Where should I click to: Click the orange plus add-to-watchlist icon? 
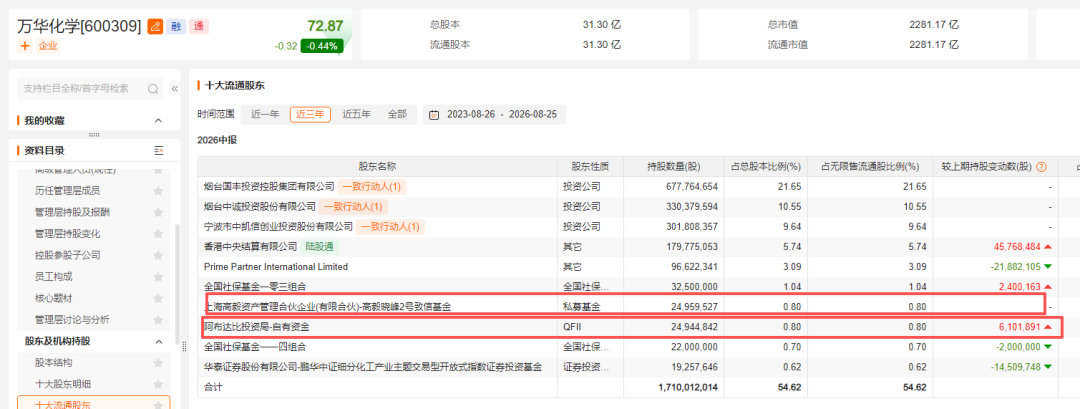tap(25, 46)
